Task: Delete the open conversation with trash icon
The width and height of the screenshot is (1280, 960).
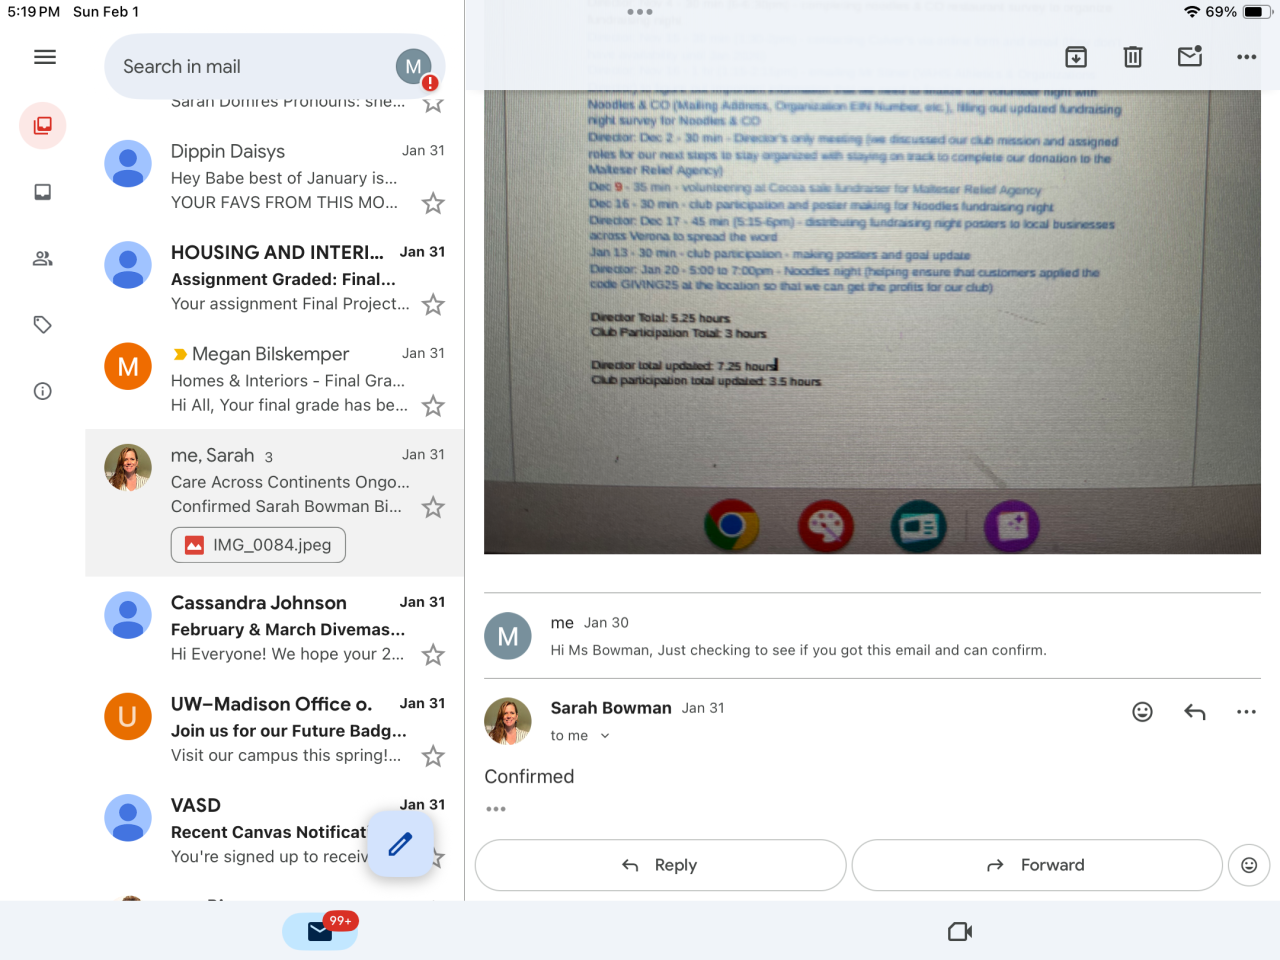Action: click(x=1133, y=57)
